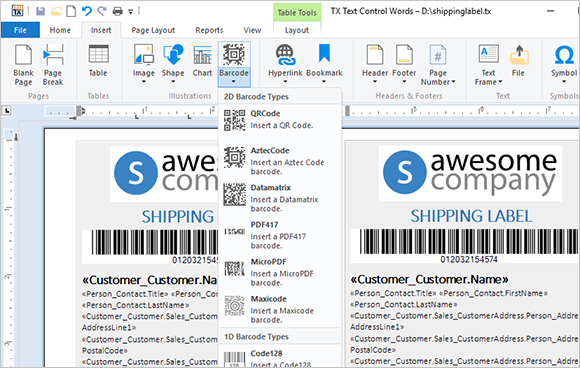Pick MicroPDF barcode type
The image size is (580, 368).
[x=280, y=272]
